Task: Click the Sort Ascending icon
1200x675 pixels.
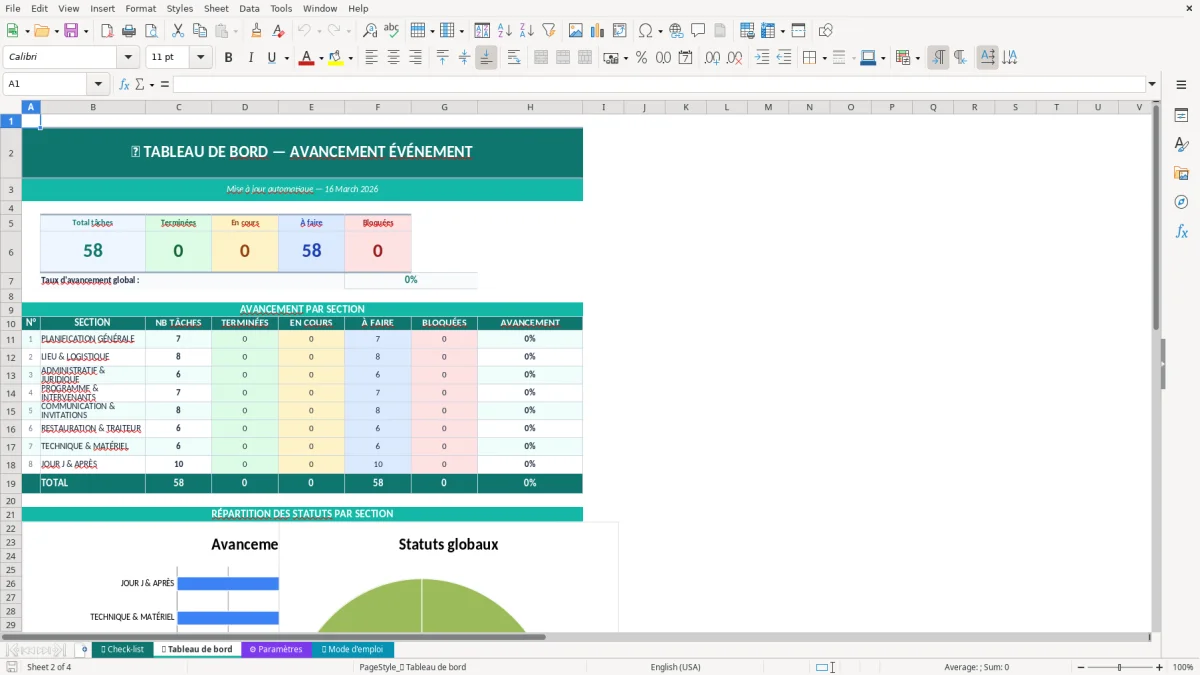Action: click(505, 31)
